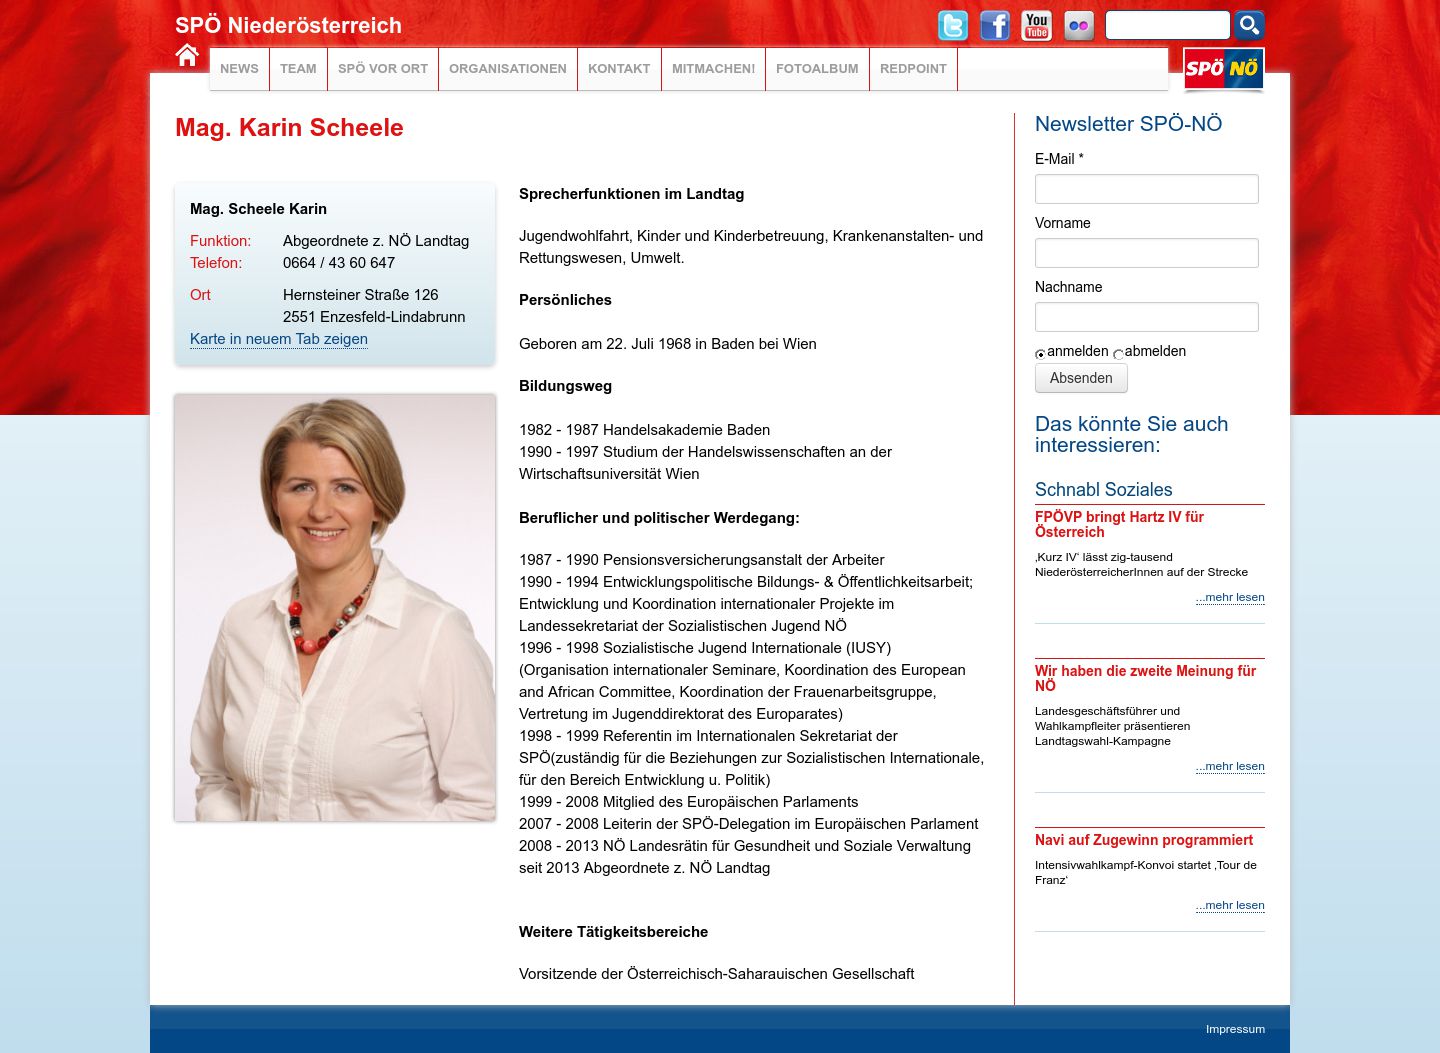
Task: Open the MITMACHEN! menu item
Action: pyautogui.click(x=714, y=69)
